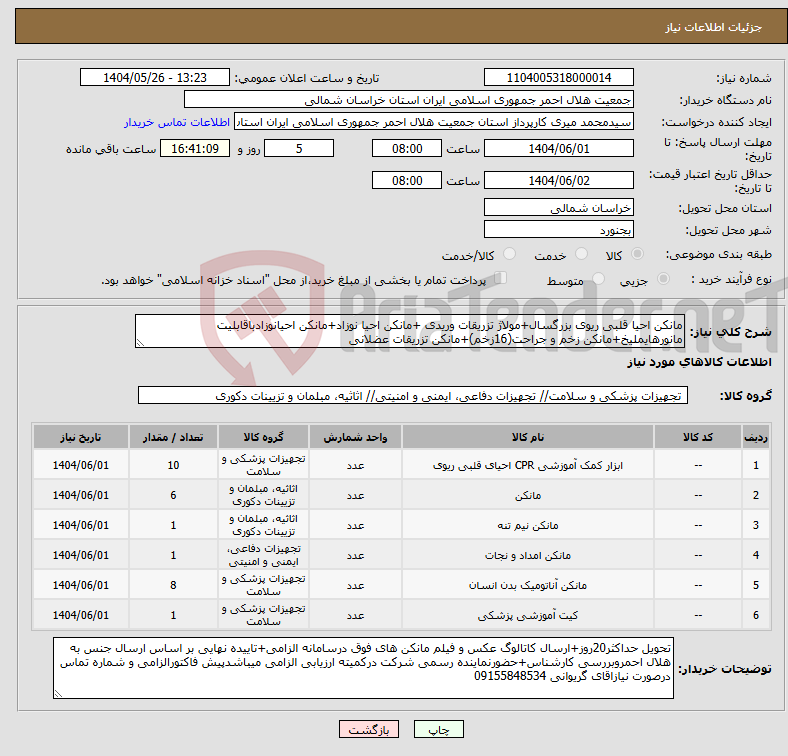Click the request creator name field

[x=434, y=122]
